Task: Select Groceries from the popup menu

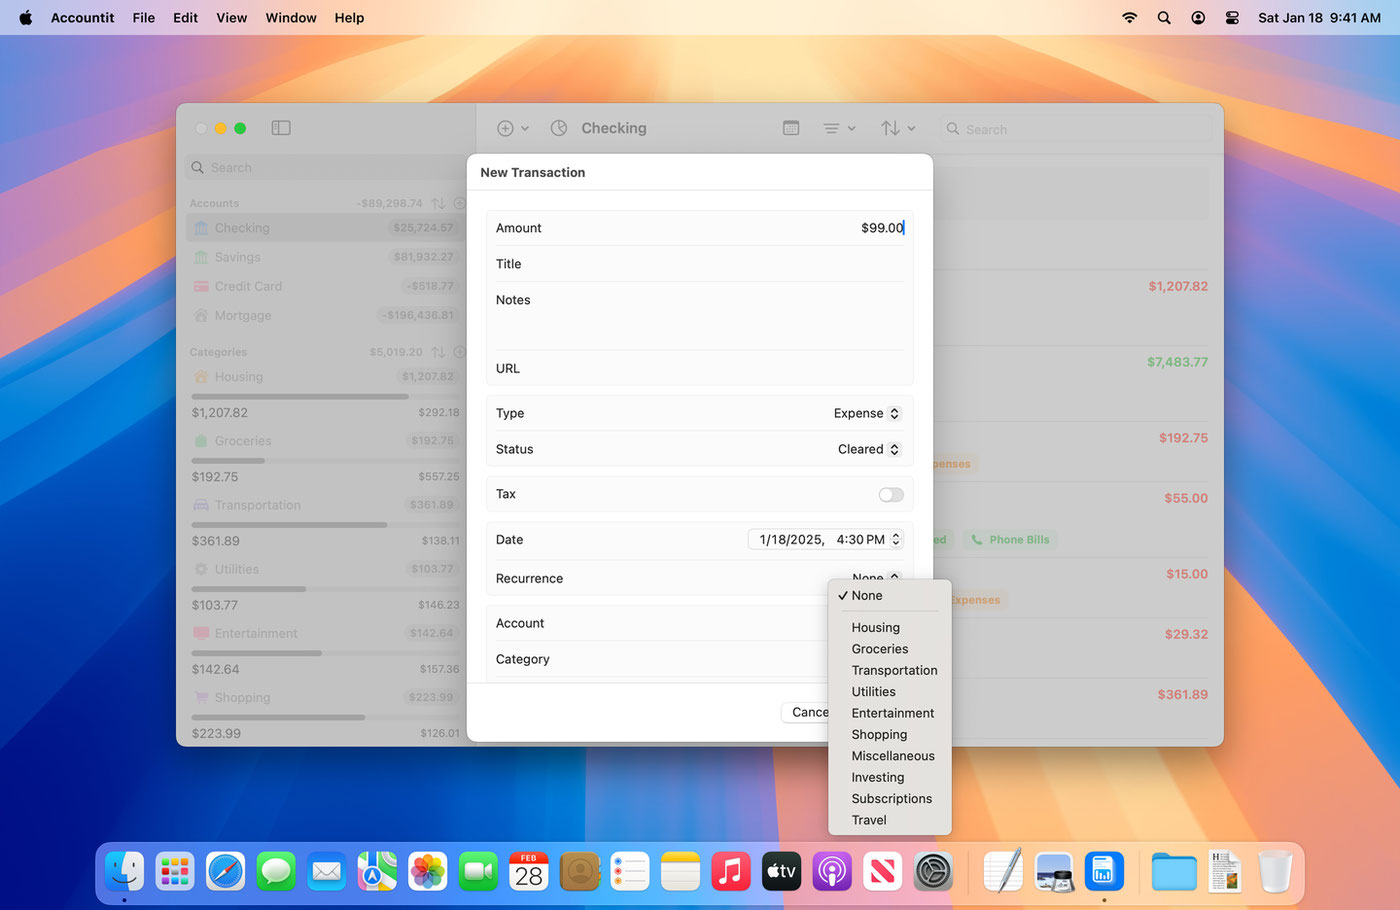Action: coord(889,649)
